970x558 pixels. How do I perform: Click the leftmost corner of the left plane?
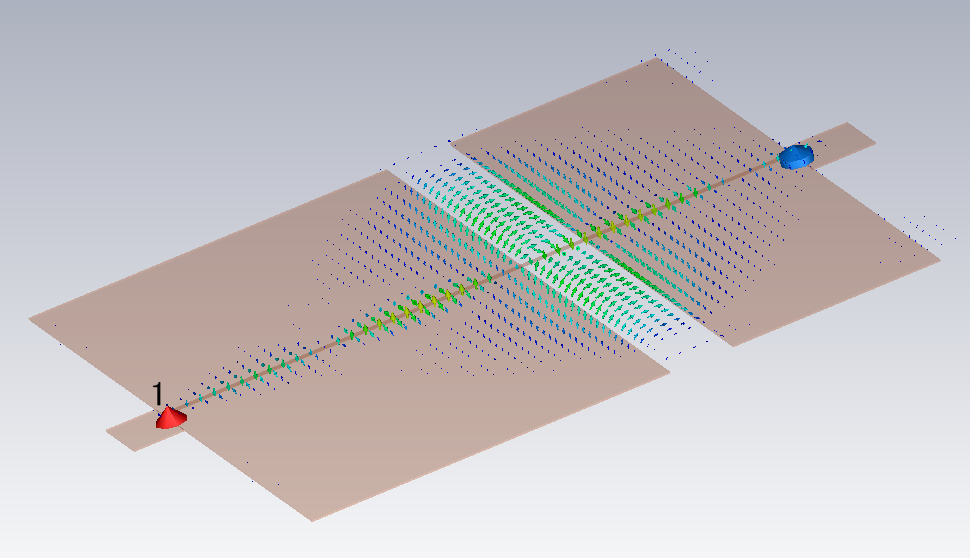click(32, 320)
